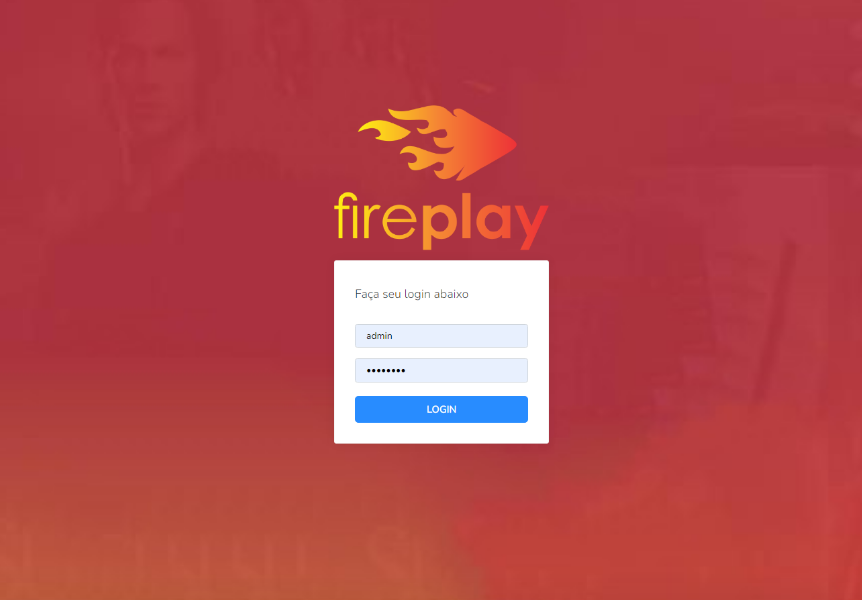The image size is (862, 600).
Task: Click the password dots in the second field
Action: (x=386, y=371)
